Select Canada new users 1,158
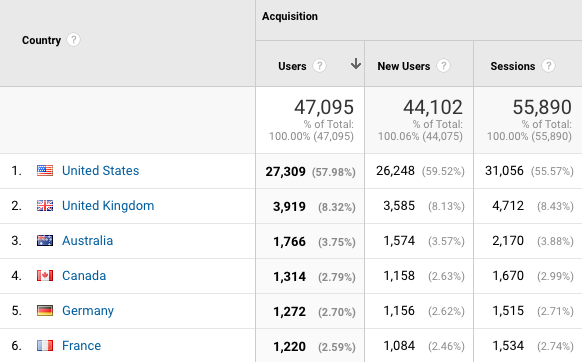Image resolution: width=582 pixels, height=362 pixels. (399, 276)
